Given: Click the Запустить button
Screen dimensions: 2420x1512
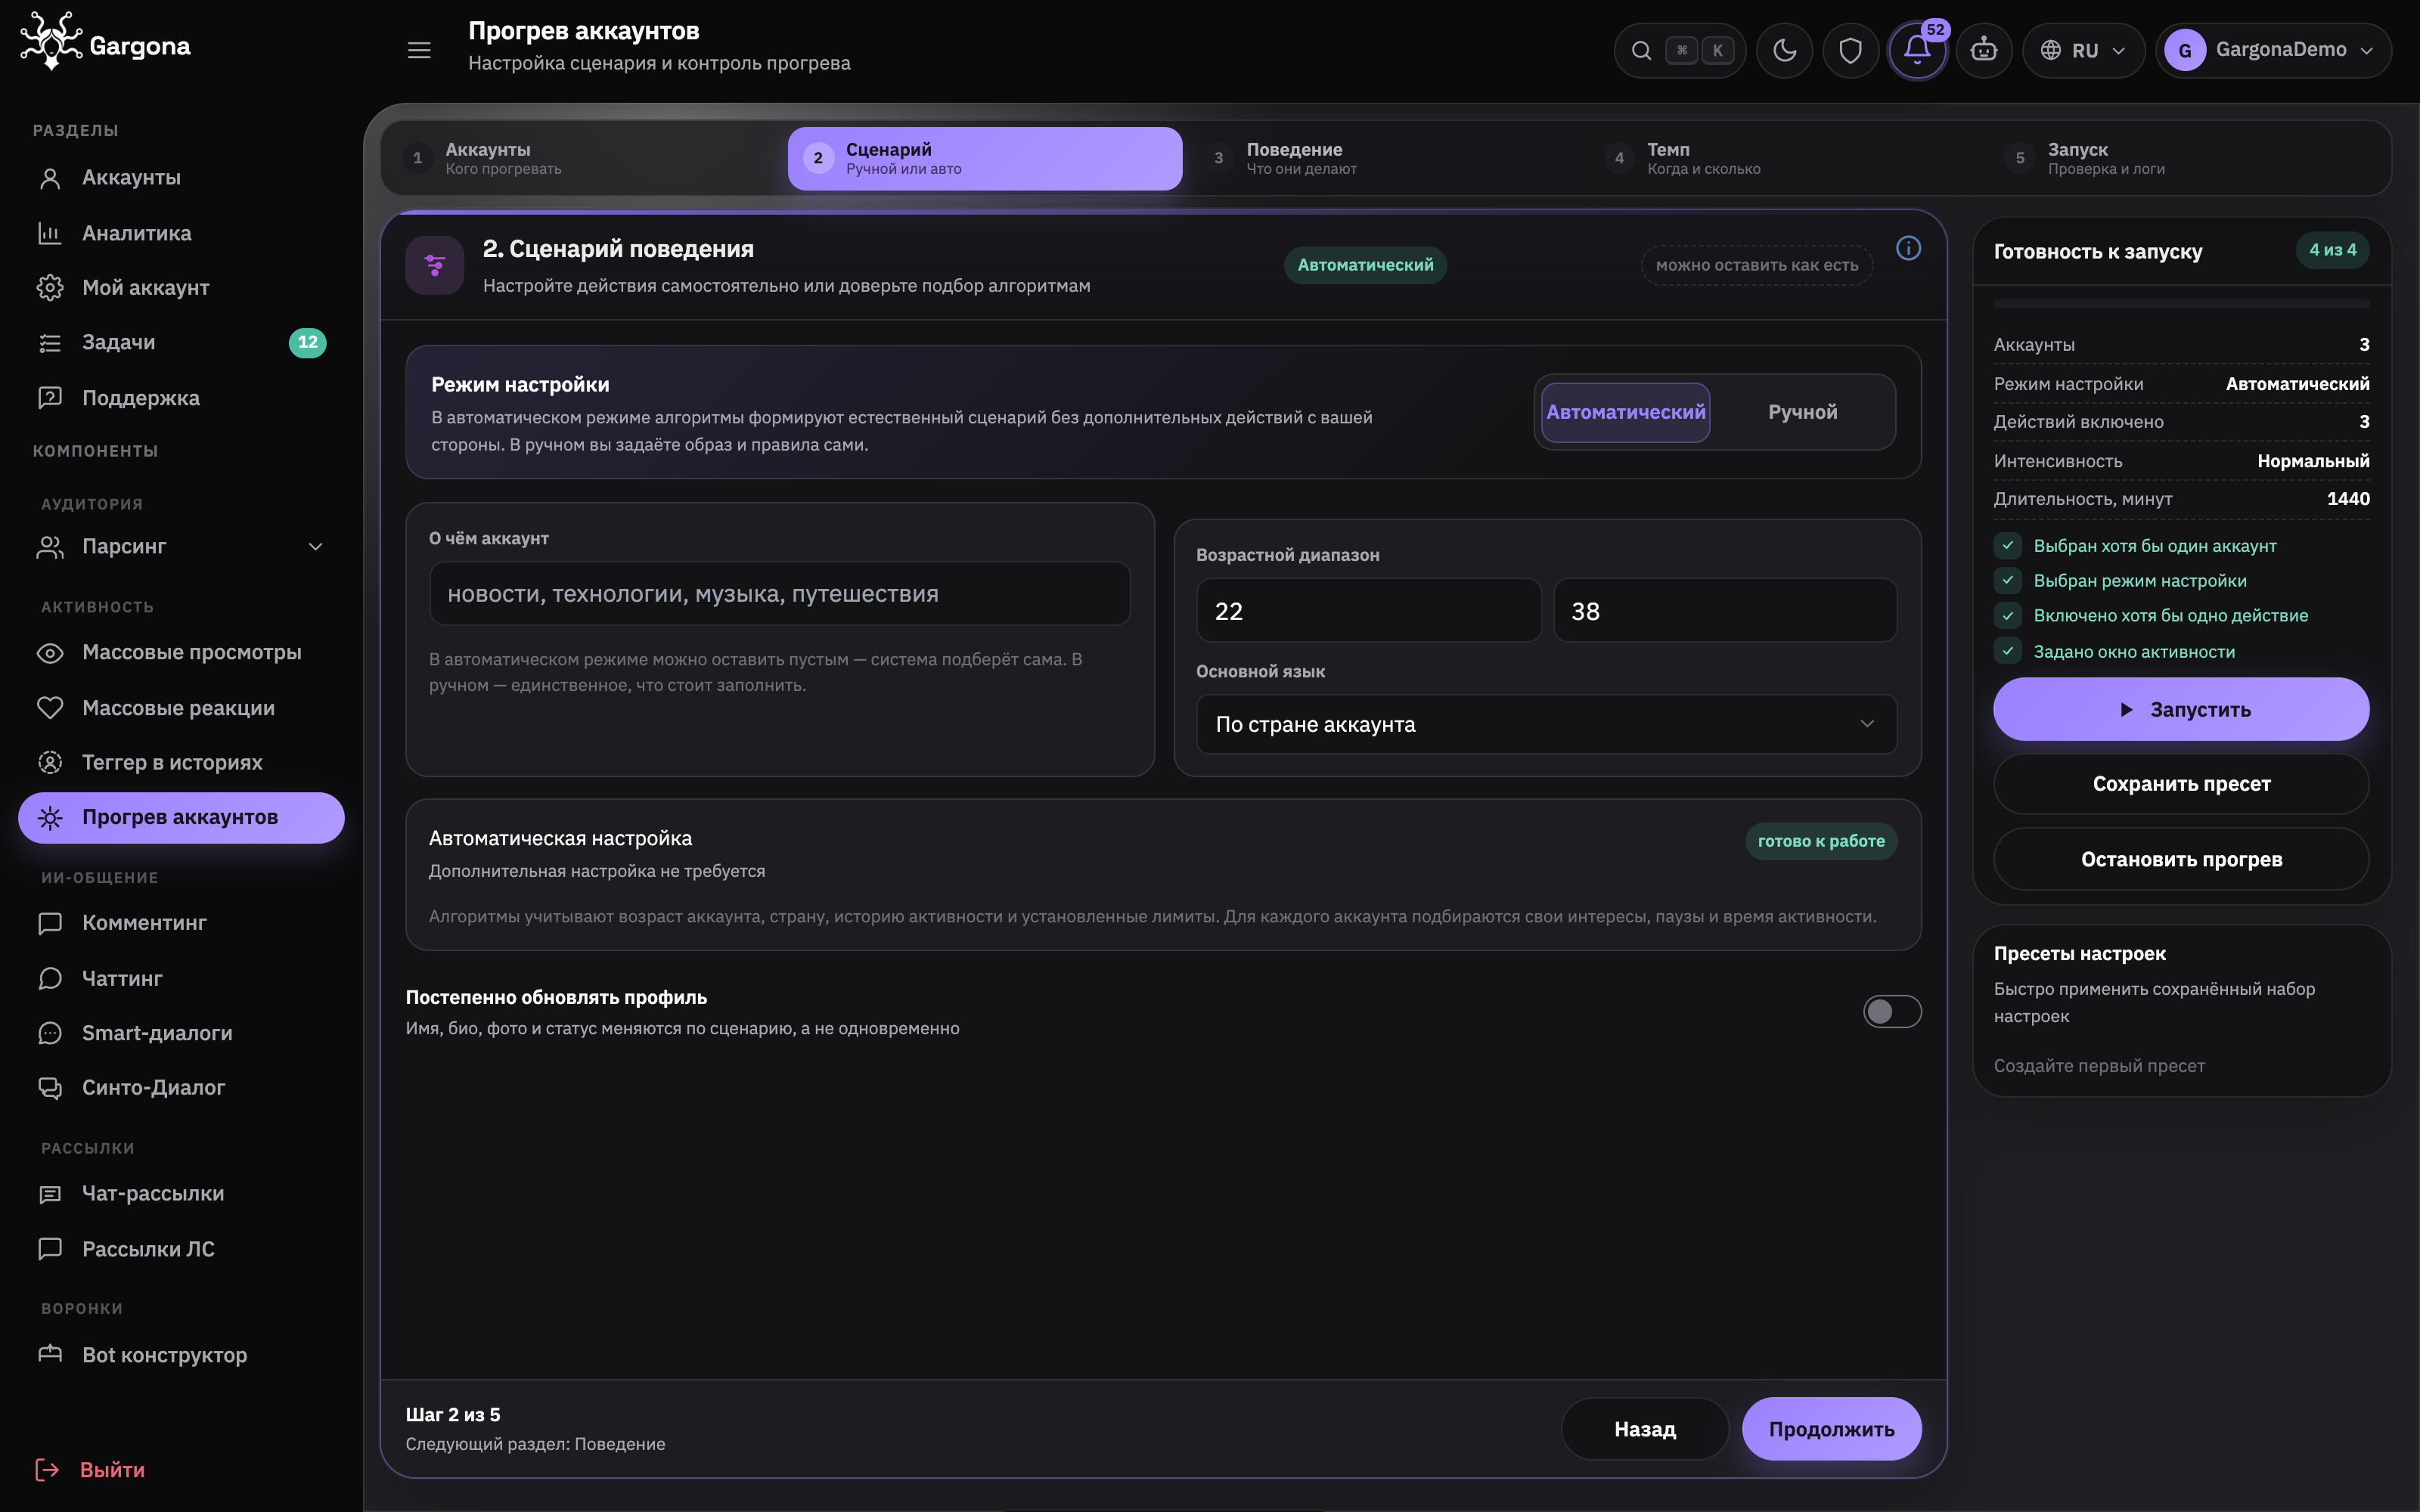Looking at the screenshot, I should tap(2181, 709).
